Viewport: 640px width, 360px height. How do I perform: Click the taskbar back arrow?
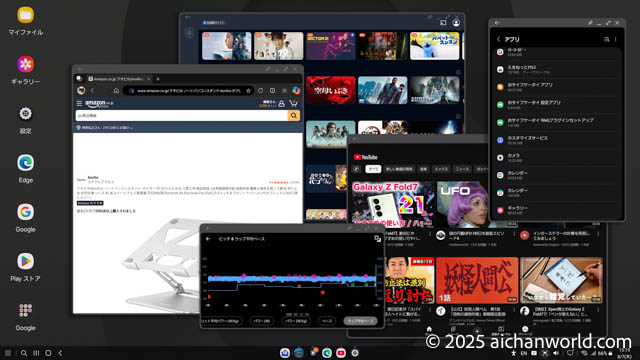tap(60, 353)
